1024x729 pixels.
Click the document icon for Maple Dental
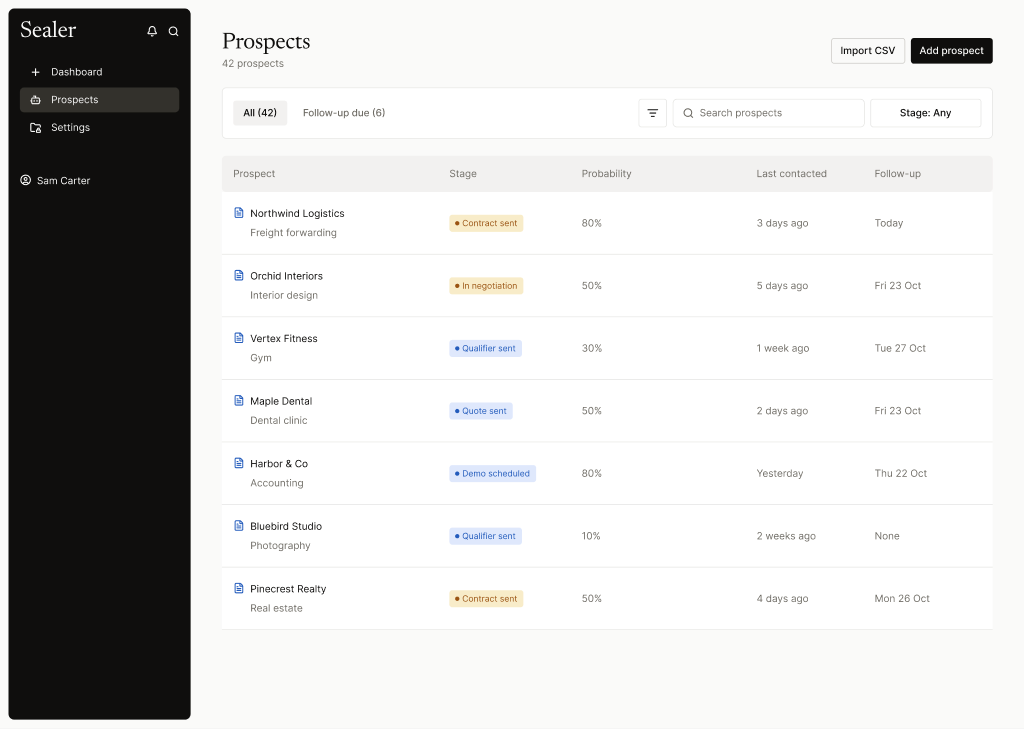pyautogui.click(x=239, y=400)
